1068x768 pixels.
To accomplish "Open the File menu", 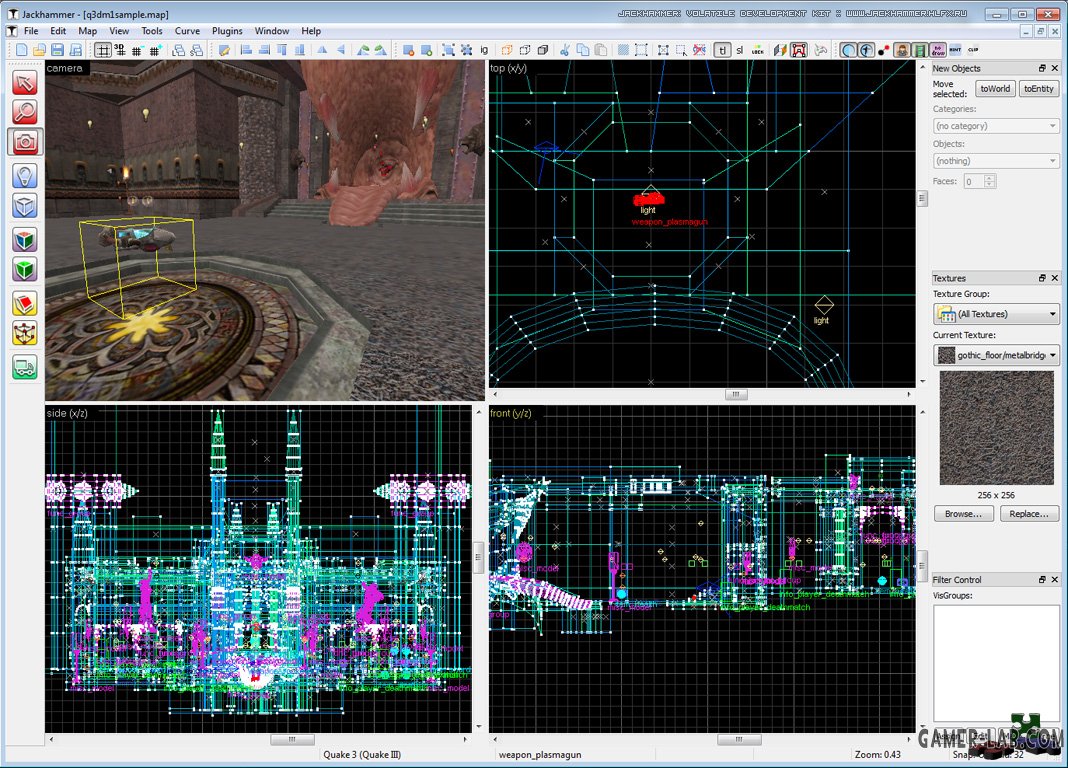I will [x=31, y=31].
